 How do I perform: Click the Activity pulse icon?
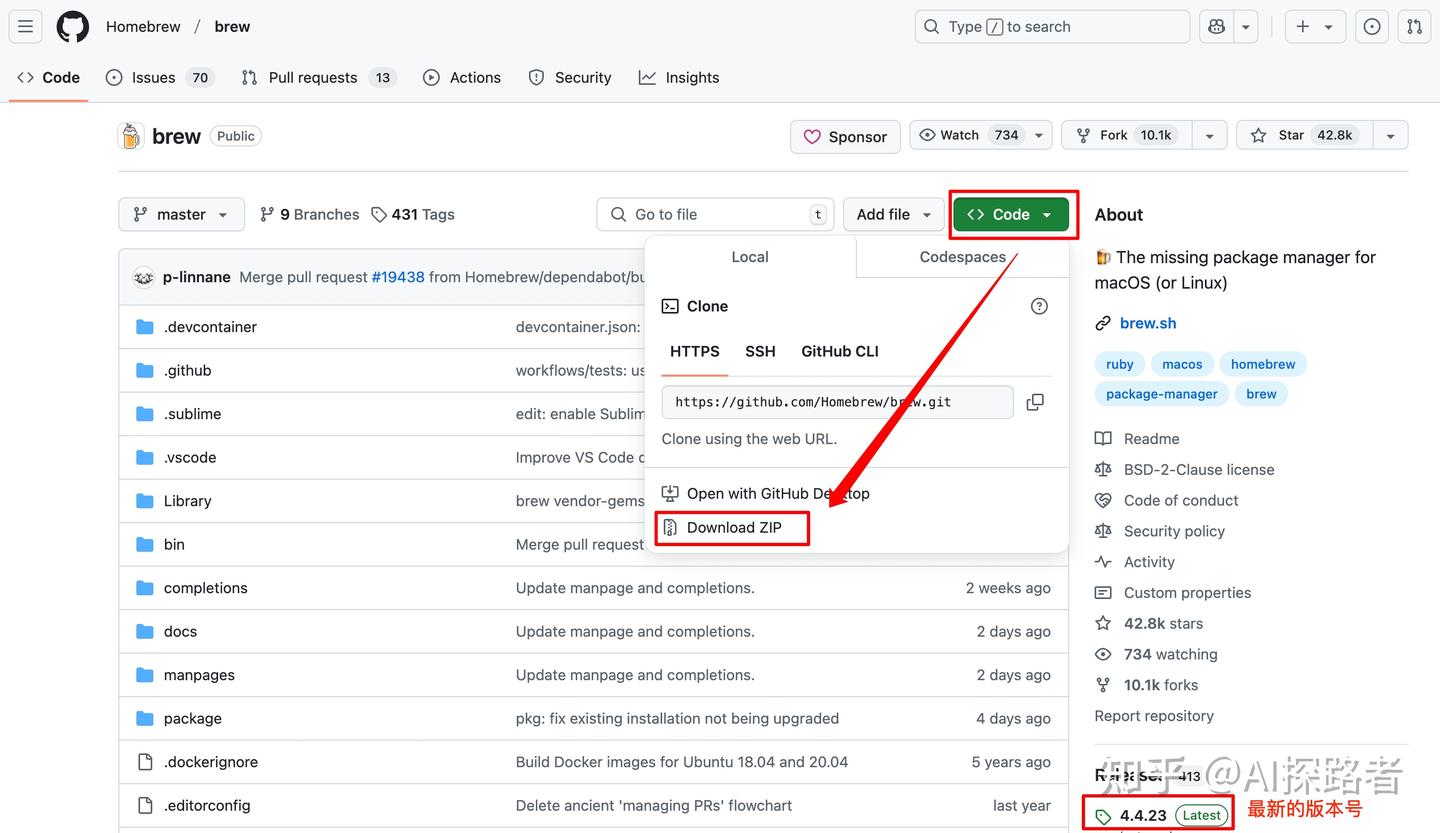tap(1103, 562)
